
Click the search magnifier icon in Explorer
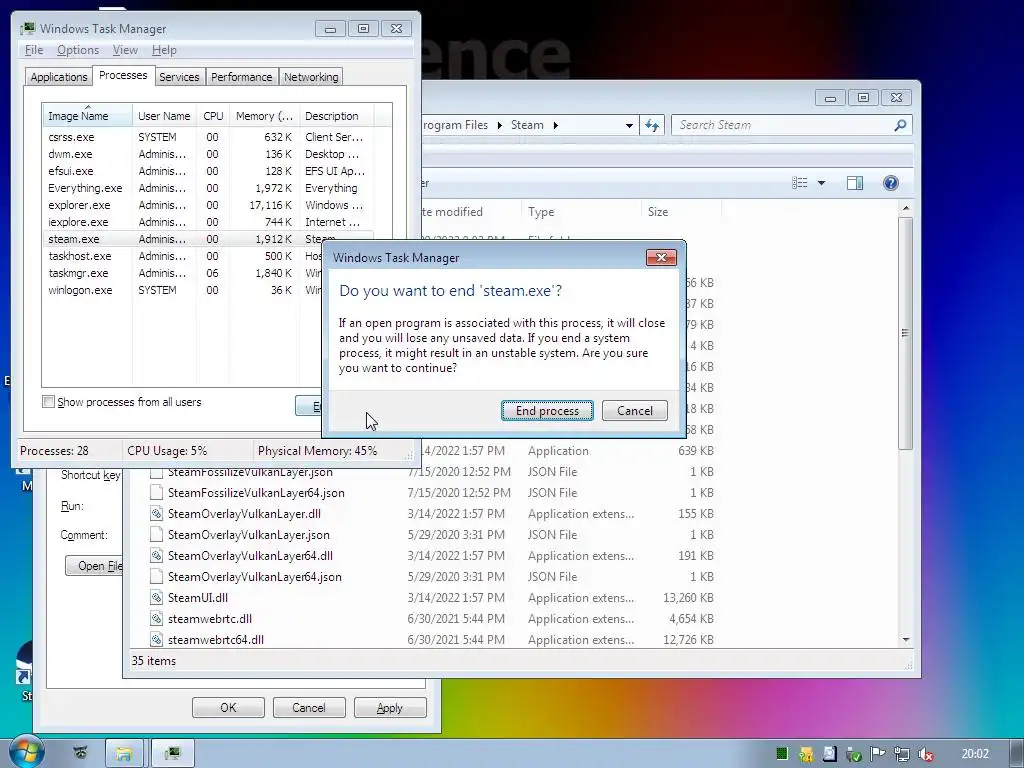click(x=901, y=125)
